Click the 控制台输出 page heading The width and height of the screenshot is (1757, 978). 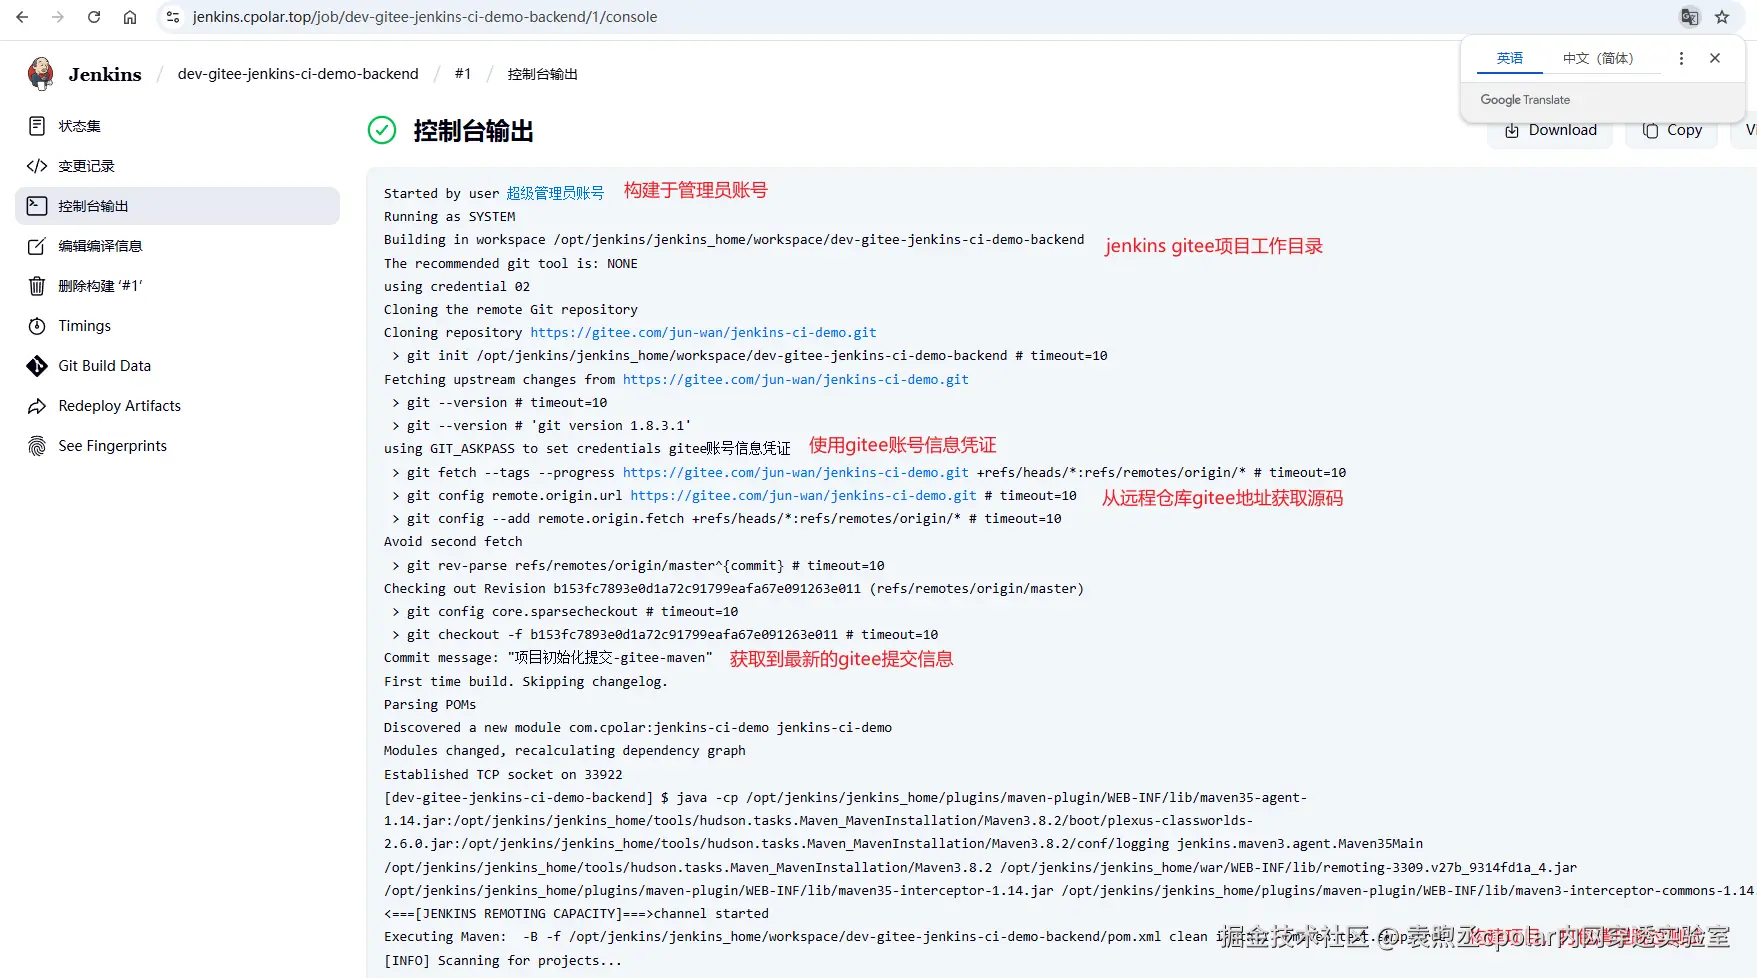coord(473,131)
